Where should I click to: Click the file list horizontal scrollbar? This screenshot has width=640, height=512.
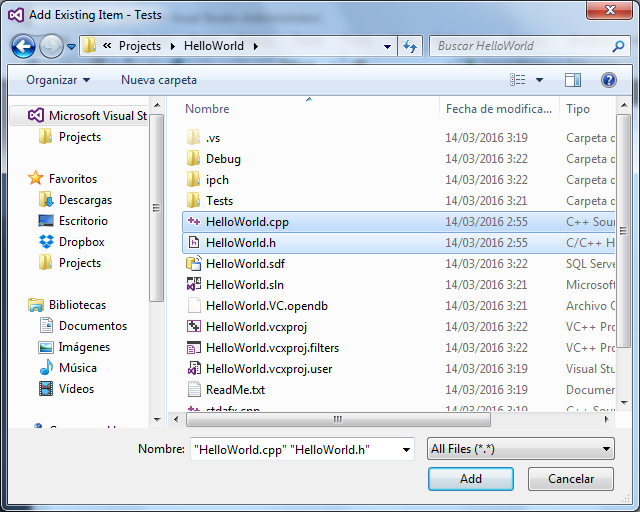click(338, 419)
